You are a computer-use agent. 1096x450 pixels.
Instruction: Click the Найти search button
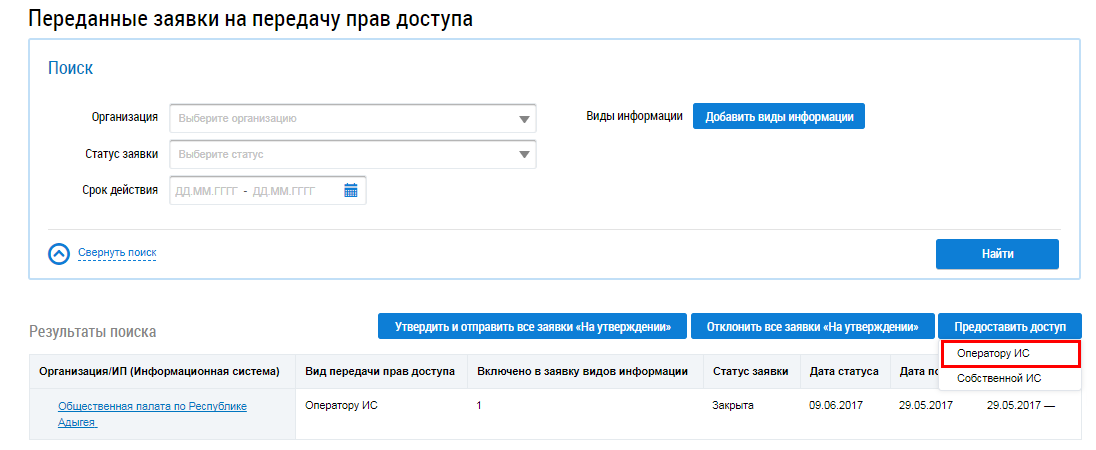[997, 254]
